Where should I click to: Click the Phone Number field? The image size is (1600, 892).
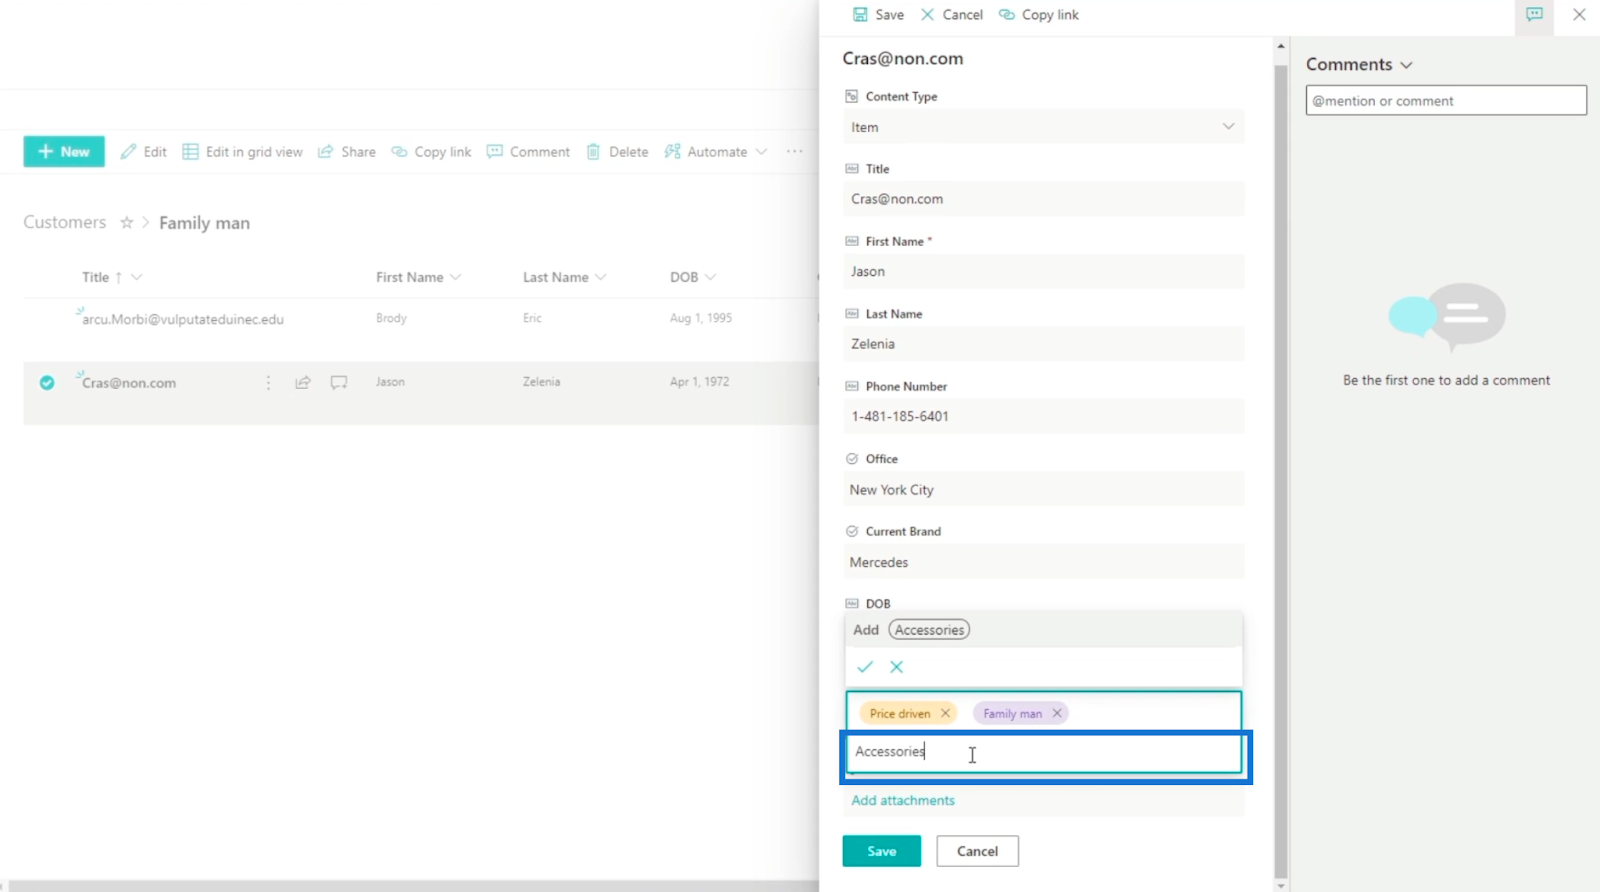(1044, 416)
